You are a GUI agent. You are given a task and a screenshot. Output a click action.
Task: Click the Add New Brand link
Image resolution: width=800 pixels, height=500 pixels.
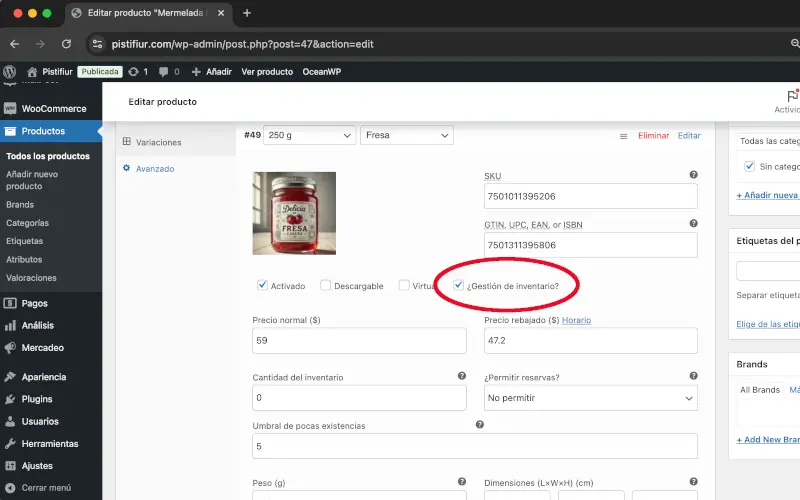pyautogui.click(x=768, y=439)
